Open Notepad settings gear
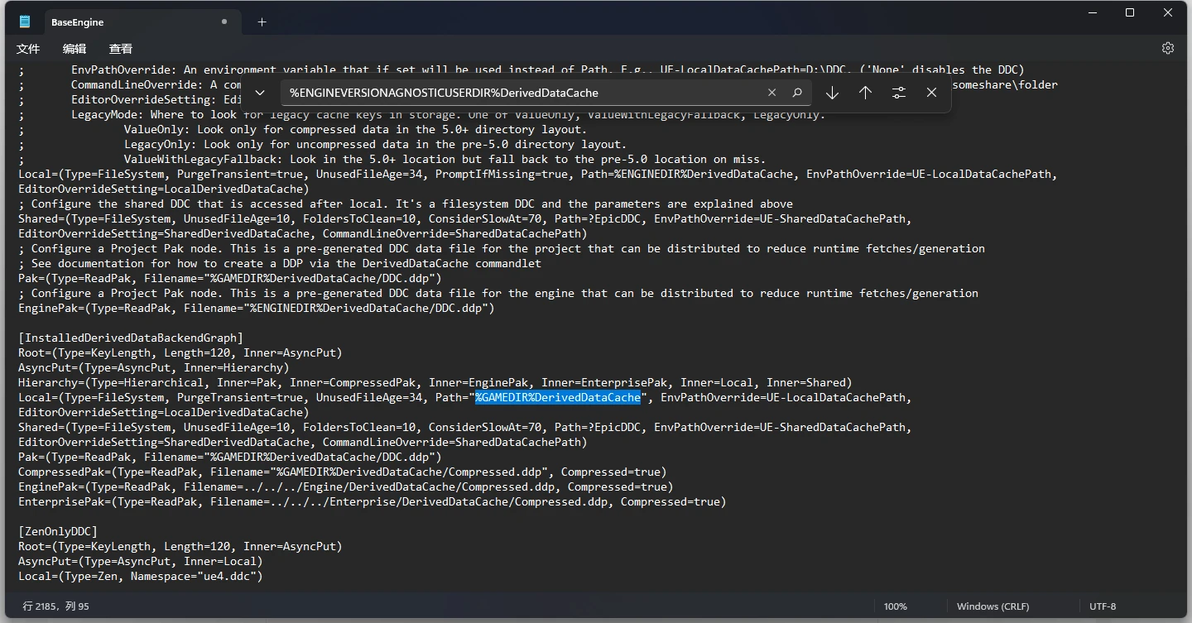Viewport: 1192px width, 623px height. [1168, 48]
